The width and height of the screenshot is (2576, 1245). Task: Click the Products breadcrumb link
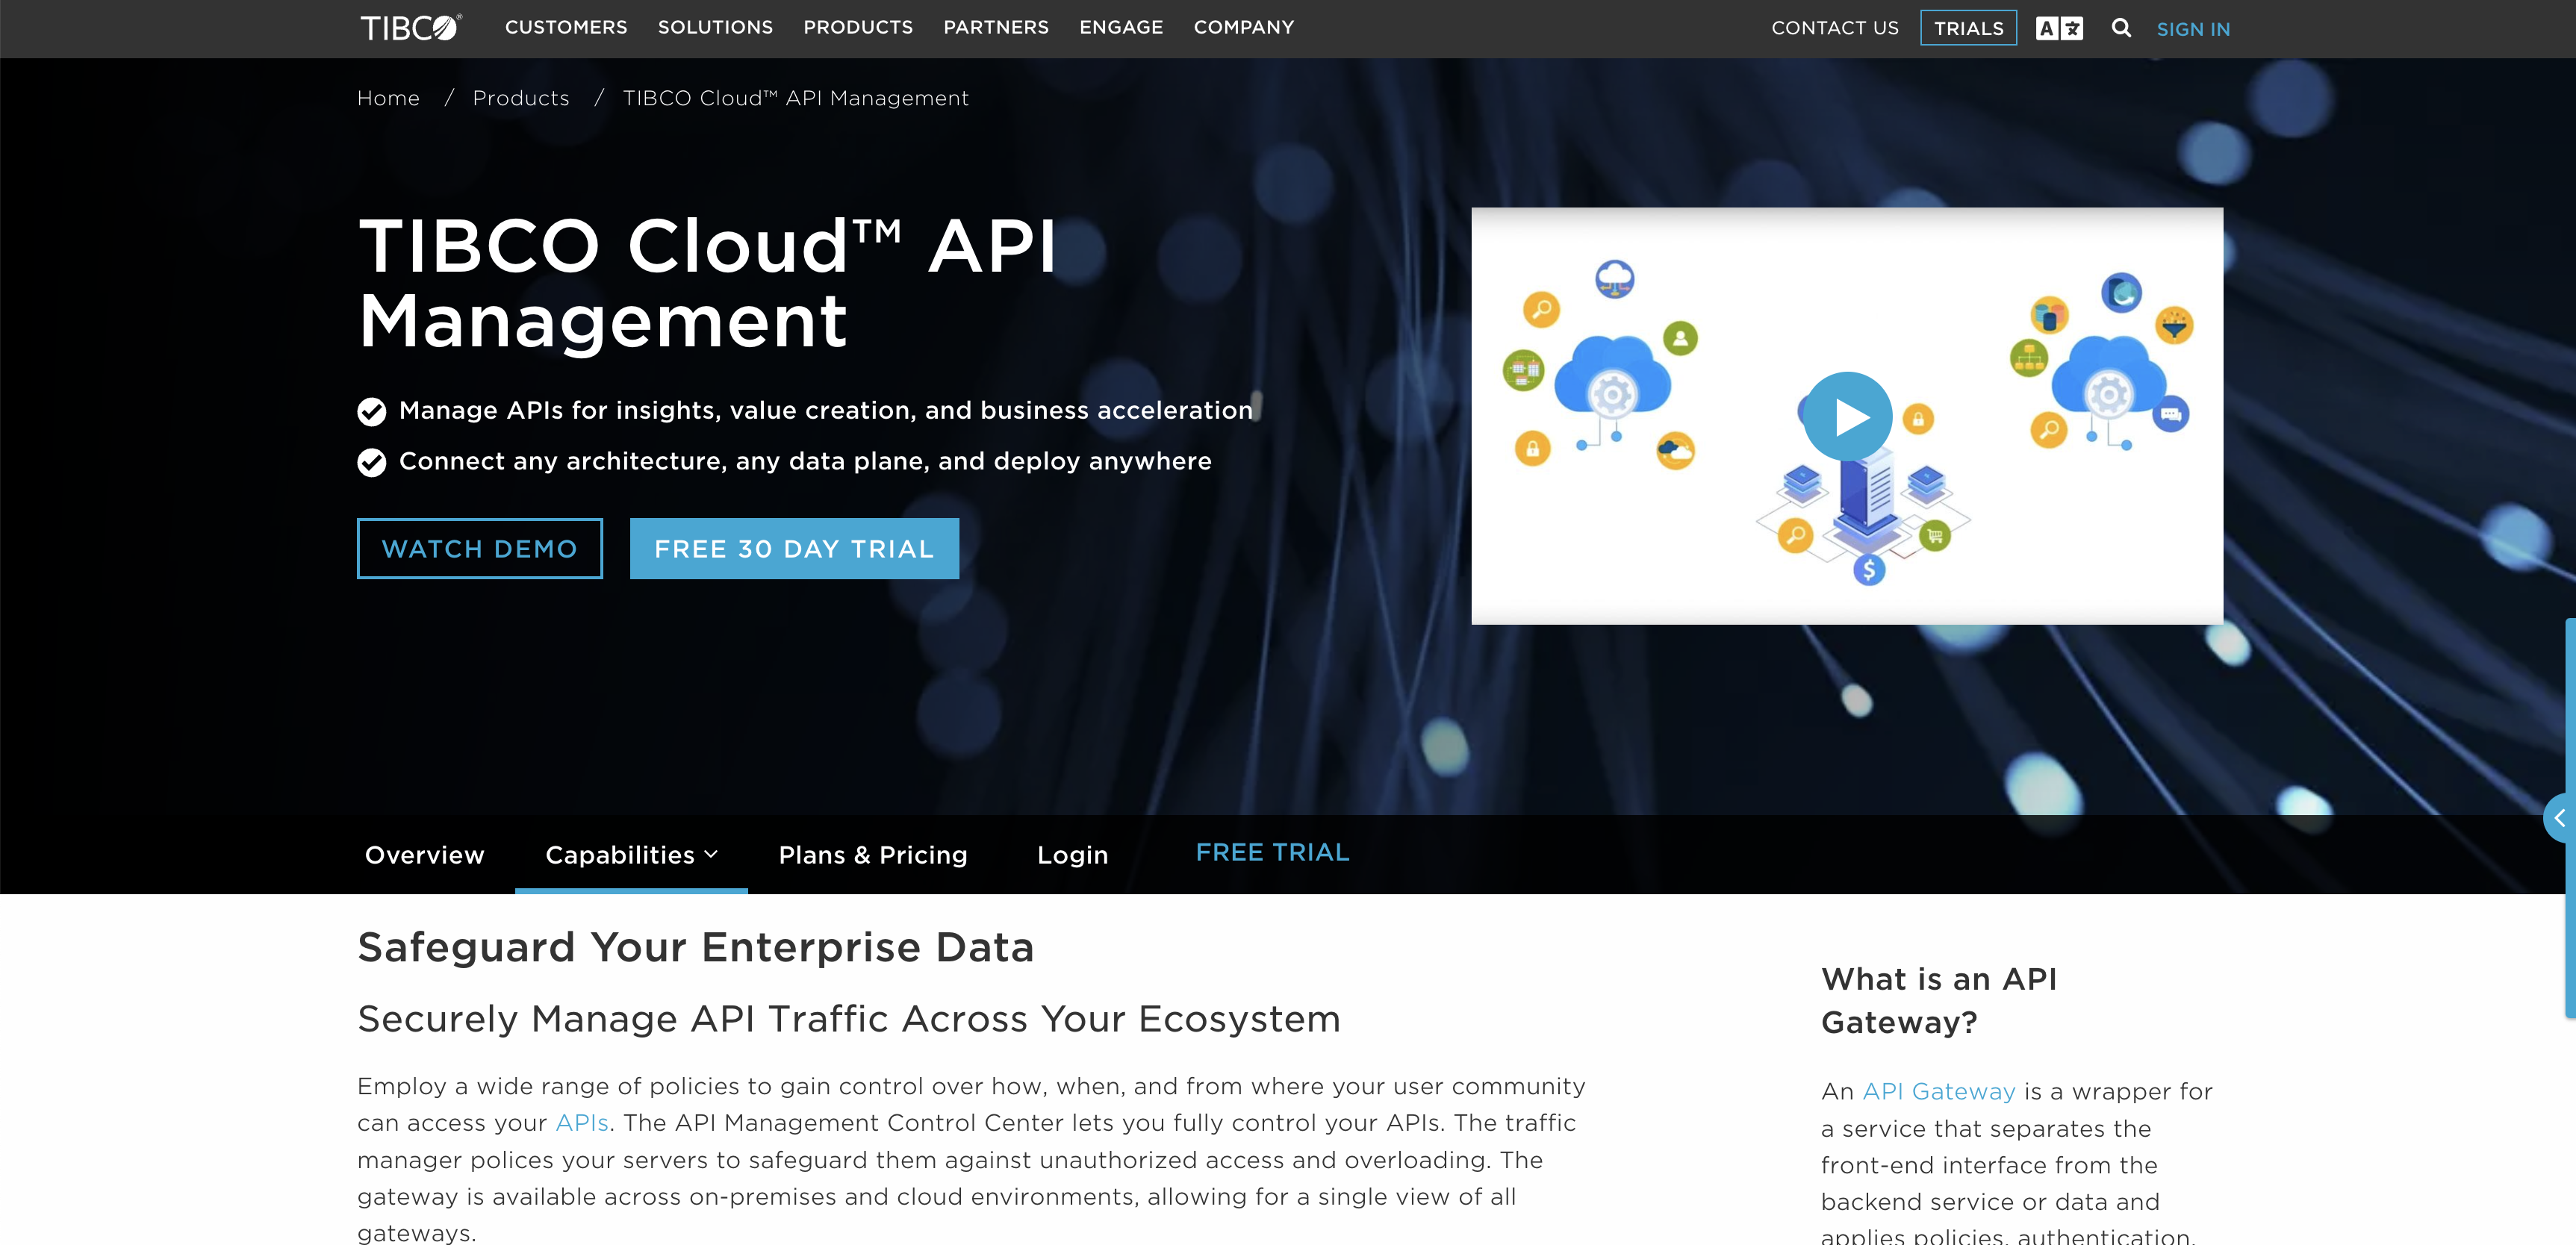(x=520, y=98)
